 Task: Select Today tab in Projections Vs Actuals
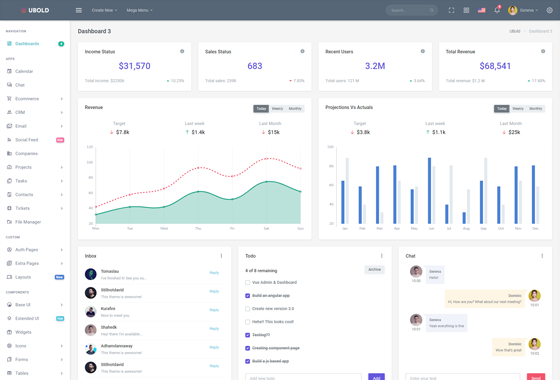click(x=502, y=109)
